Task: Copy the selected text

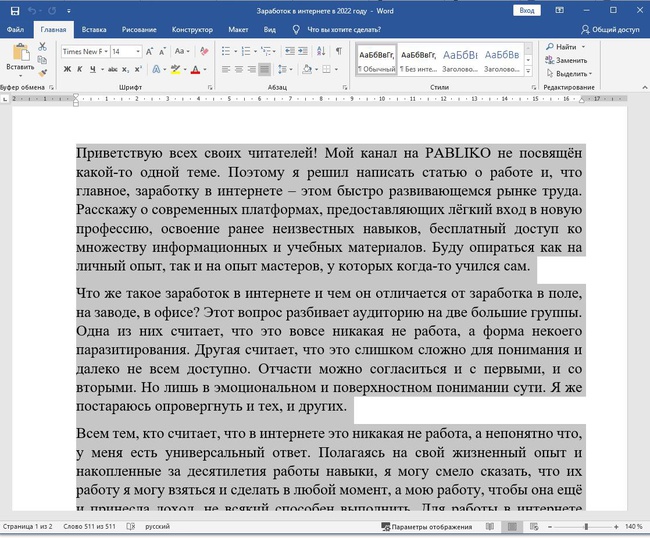Action: 42,60
